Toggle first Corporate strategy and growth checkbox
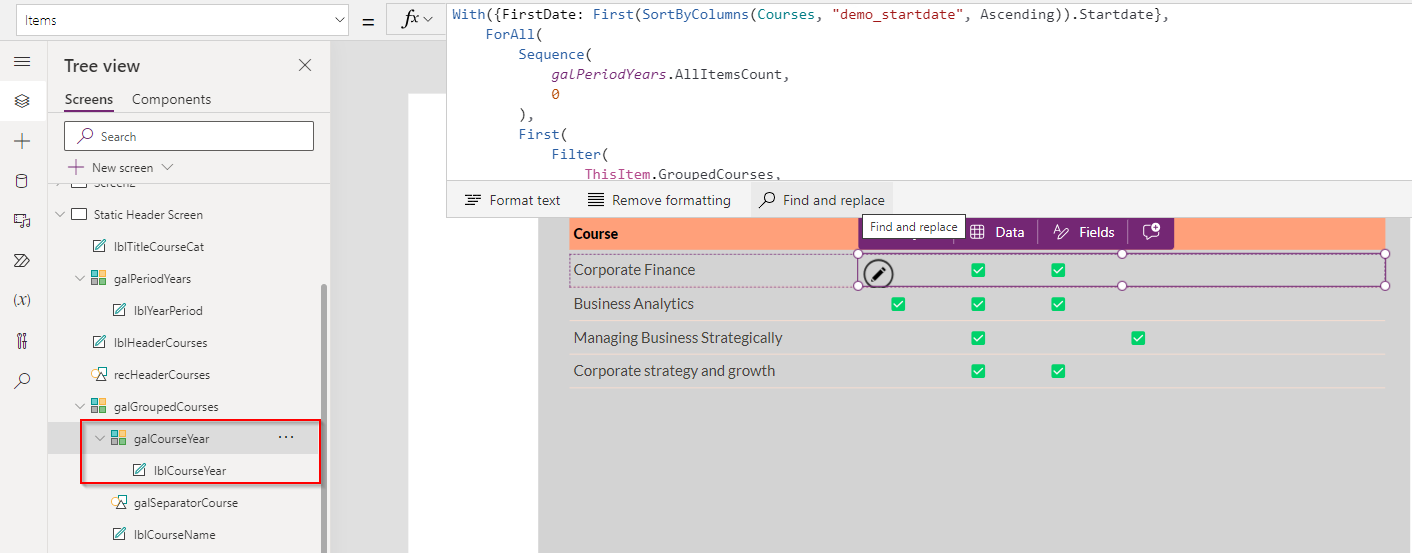Viewport: 1412px width, 553px height. pos(978,371)
